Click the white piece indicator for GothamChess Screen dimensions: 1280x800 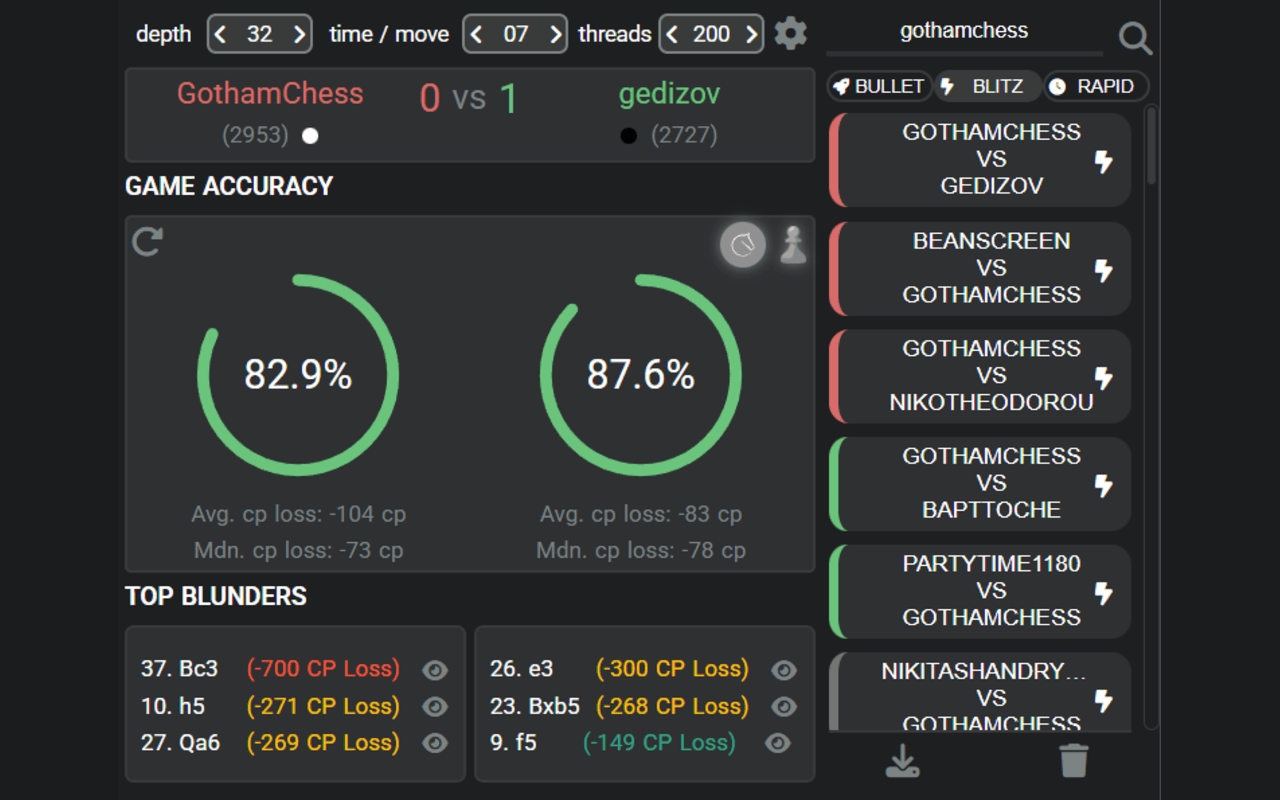(x=310, y=136)
